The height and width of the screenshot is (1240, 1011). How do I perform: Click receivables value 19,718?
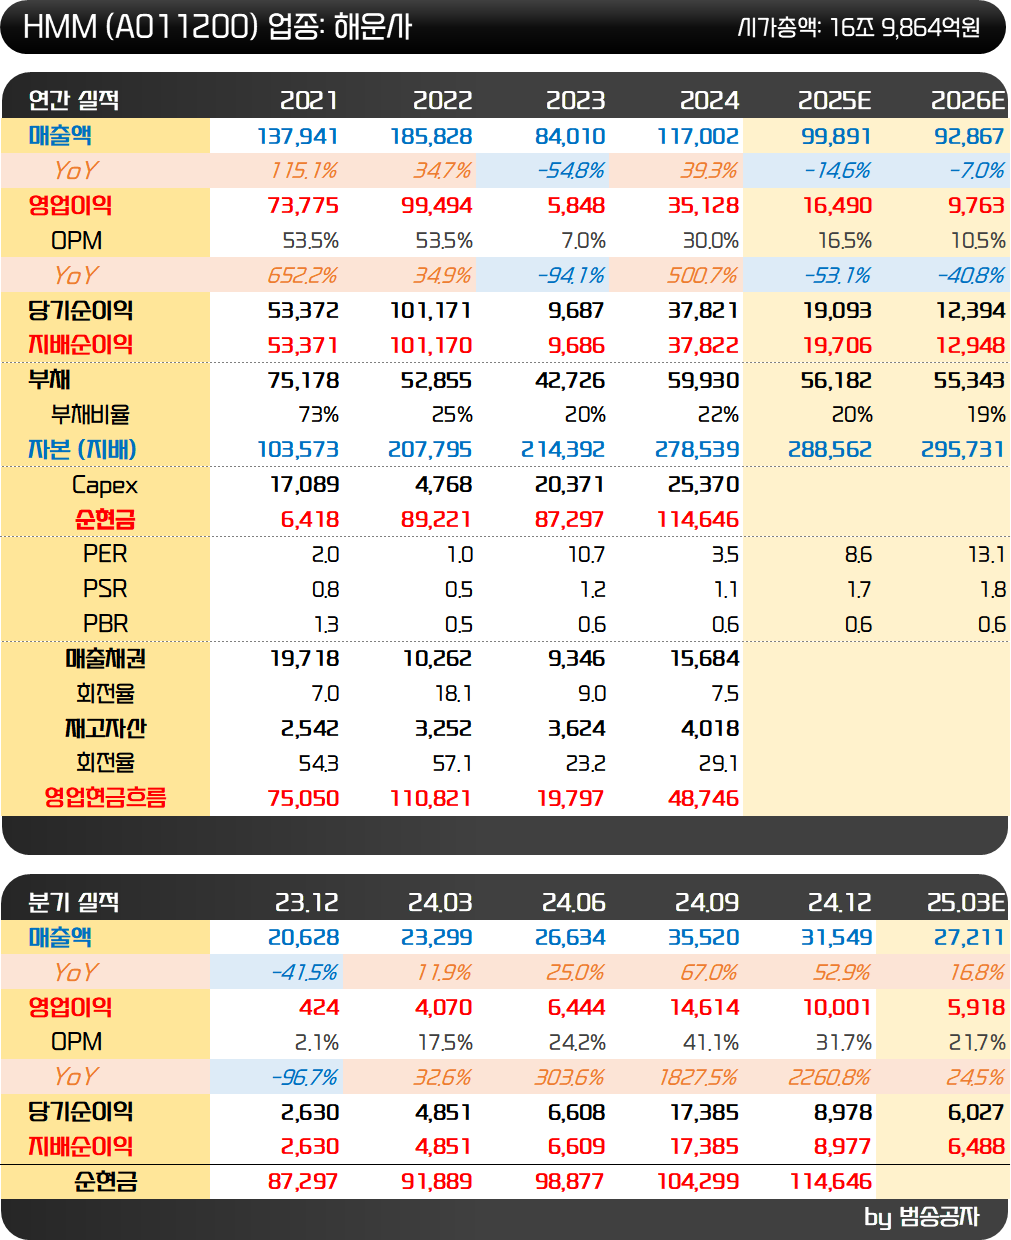coord(305,659)
